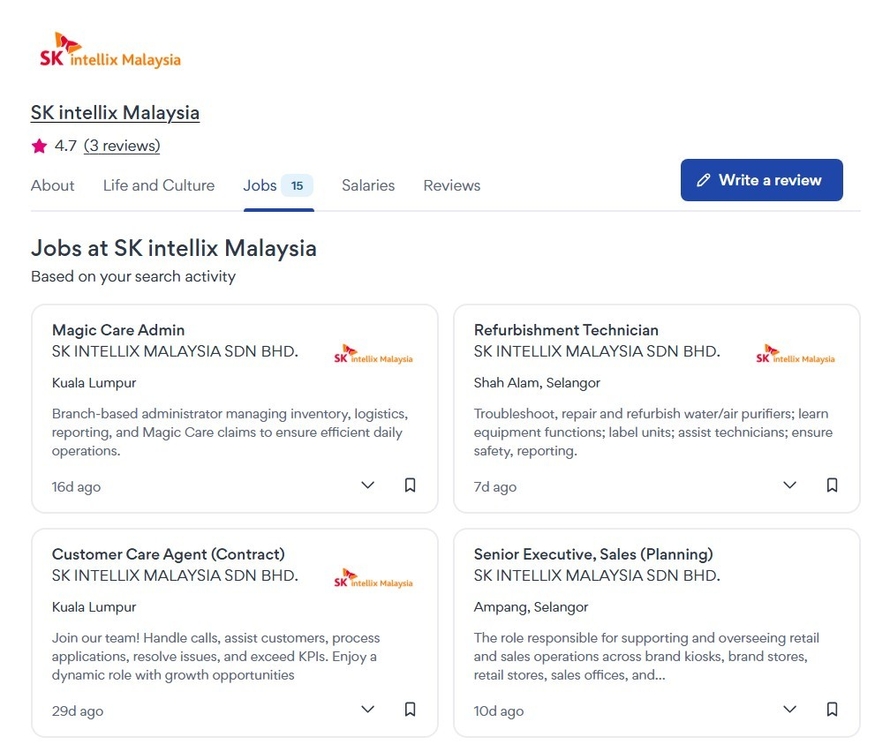The image size is (875, 752).
Task: Click the SK intellix Malaysia header logo
Action: [x=110, y=51]
